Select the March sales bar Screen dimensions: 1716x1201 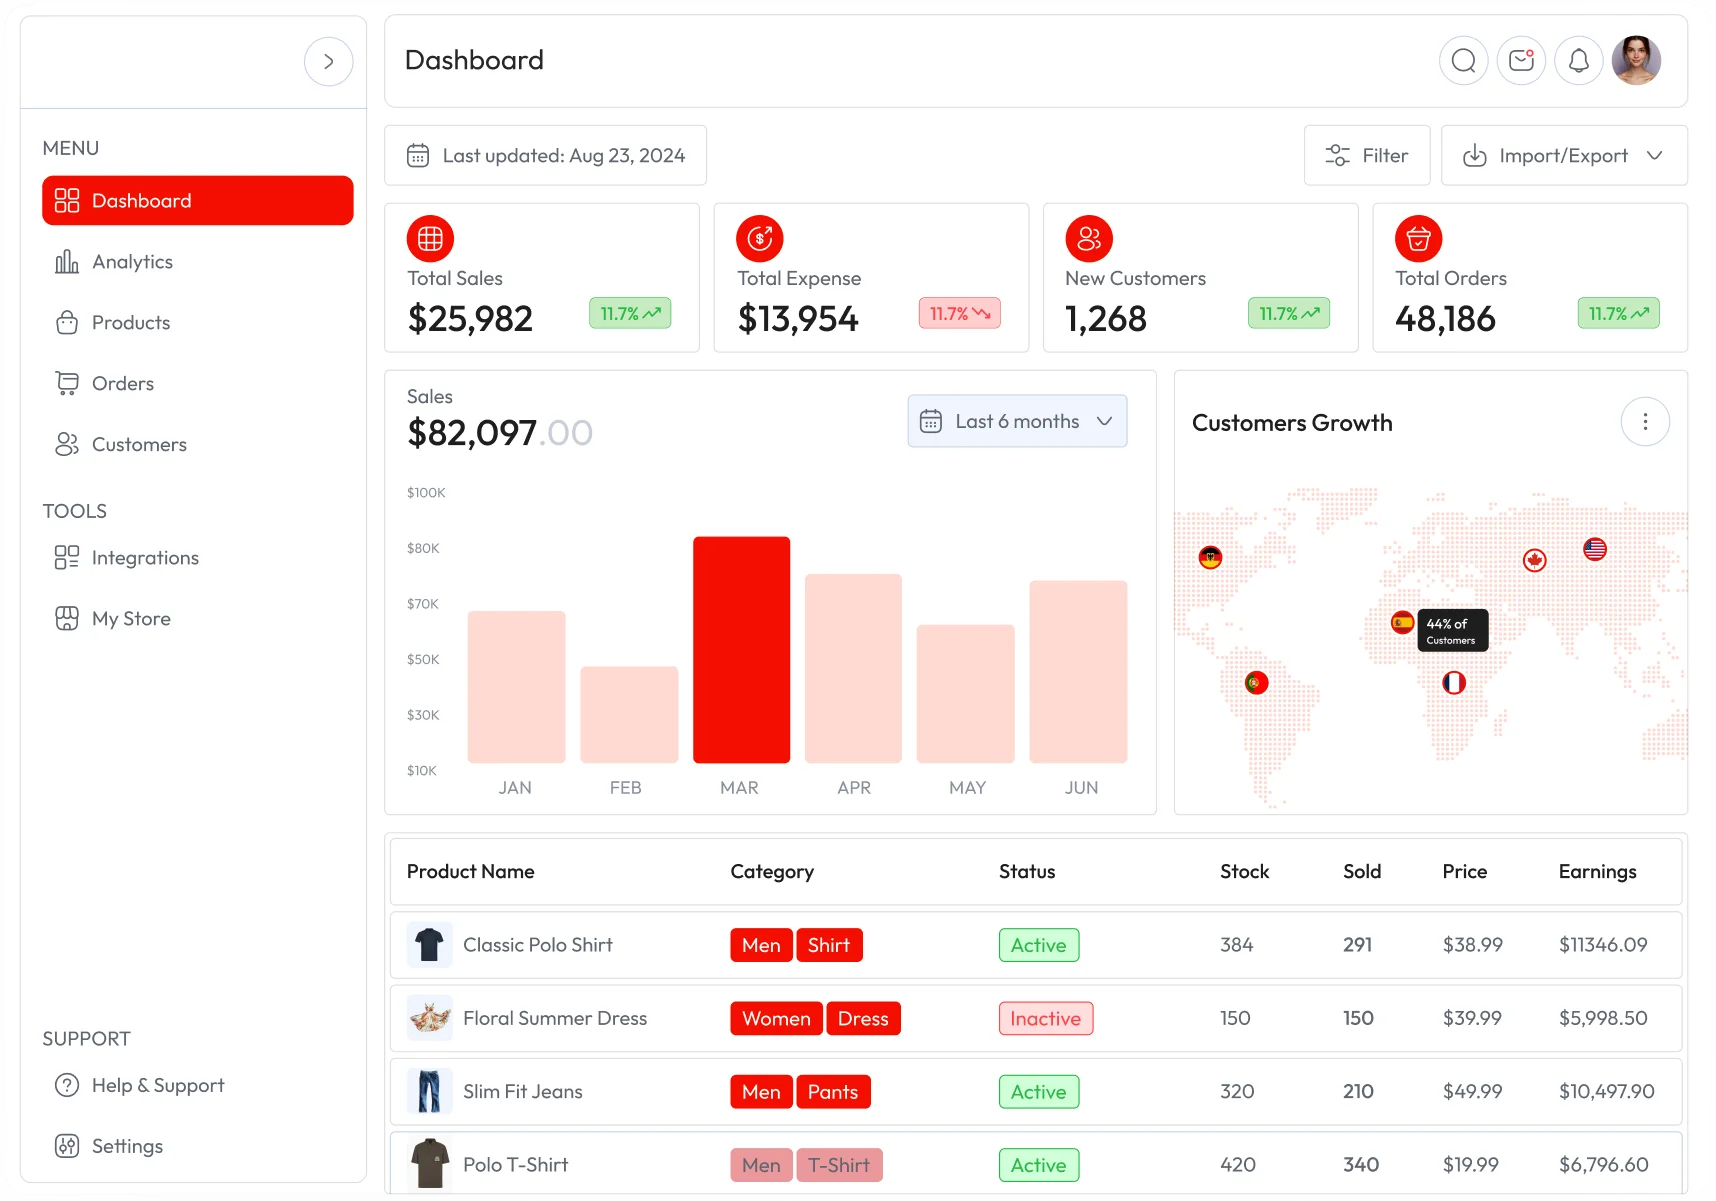[x=740, y=650]
